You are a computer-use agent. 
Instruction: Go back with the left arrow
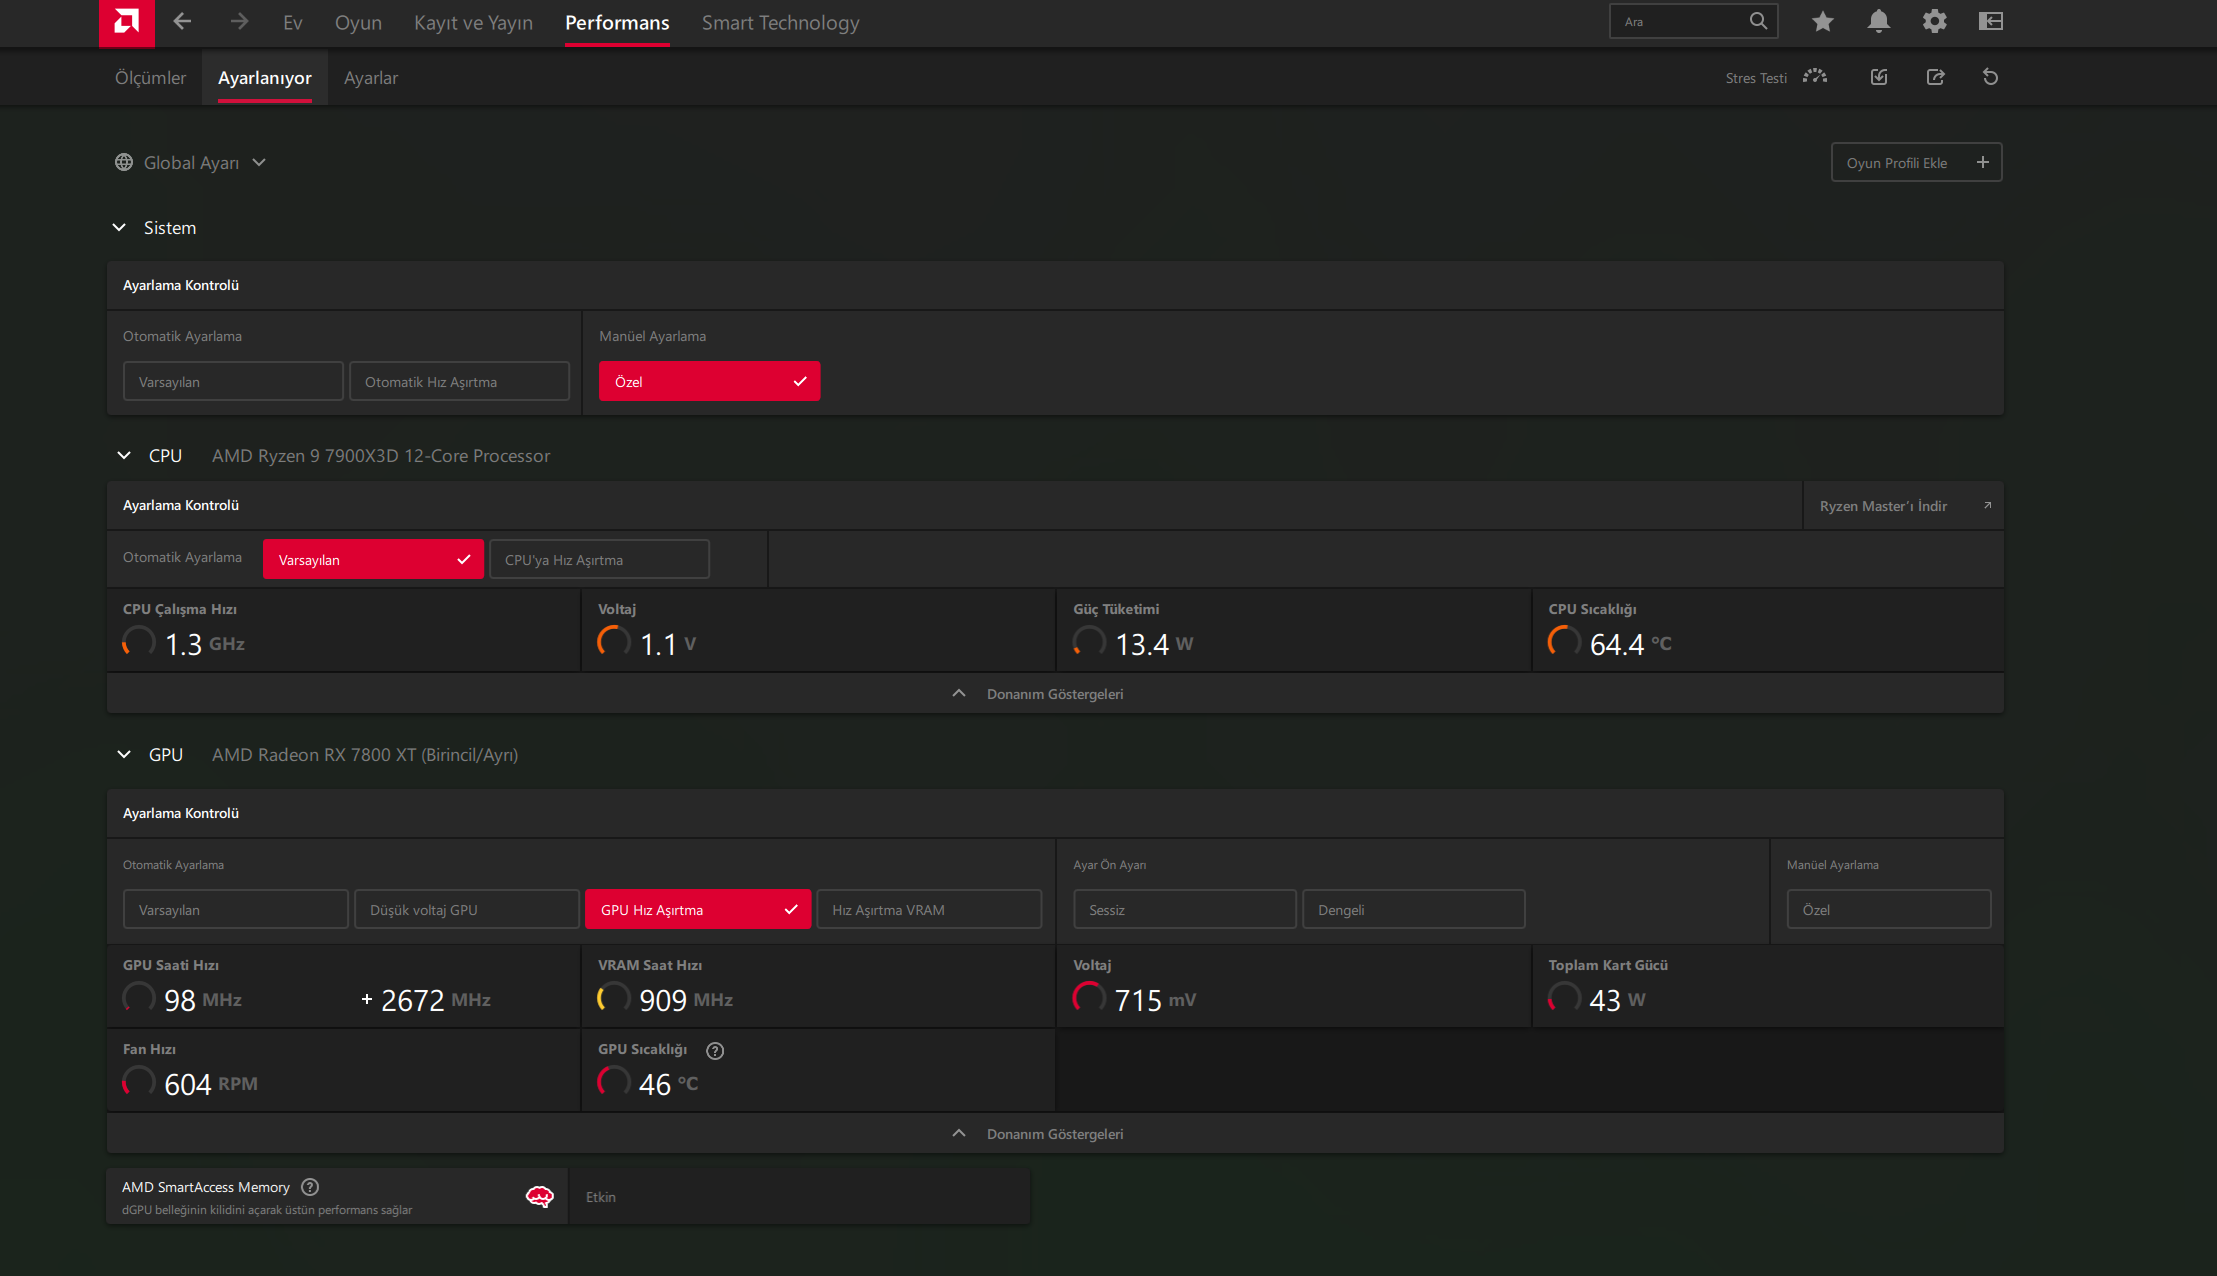(182, 21)
